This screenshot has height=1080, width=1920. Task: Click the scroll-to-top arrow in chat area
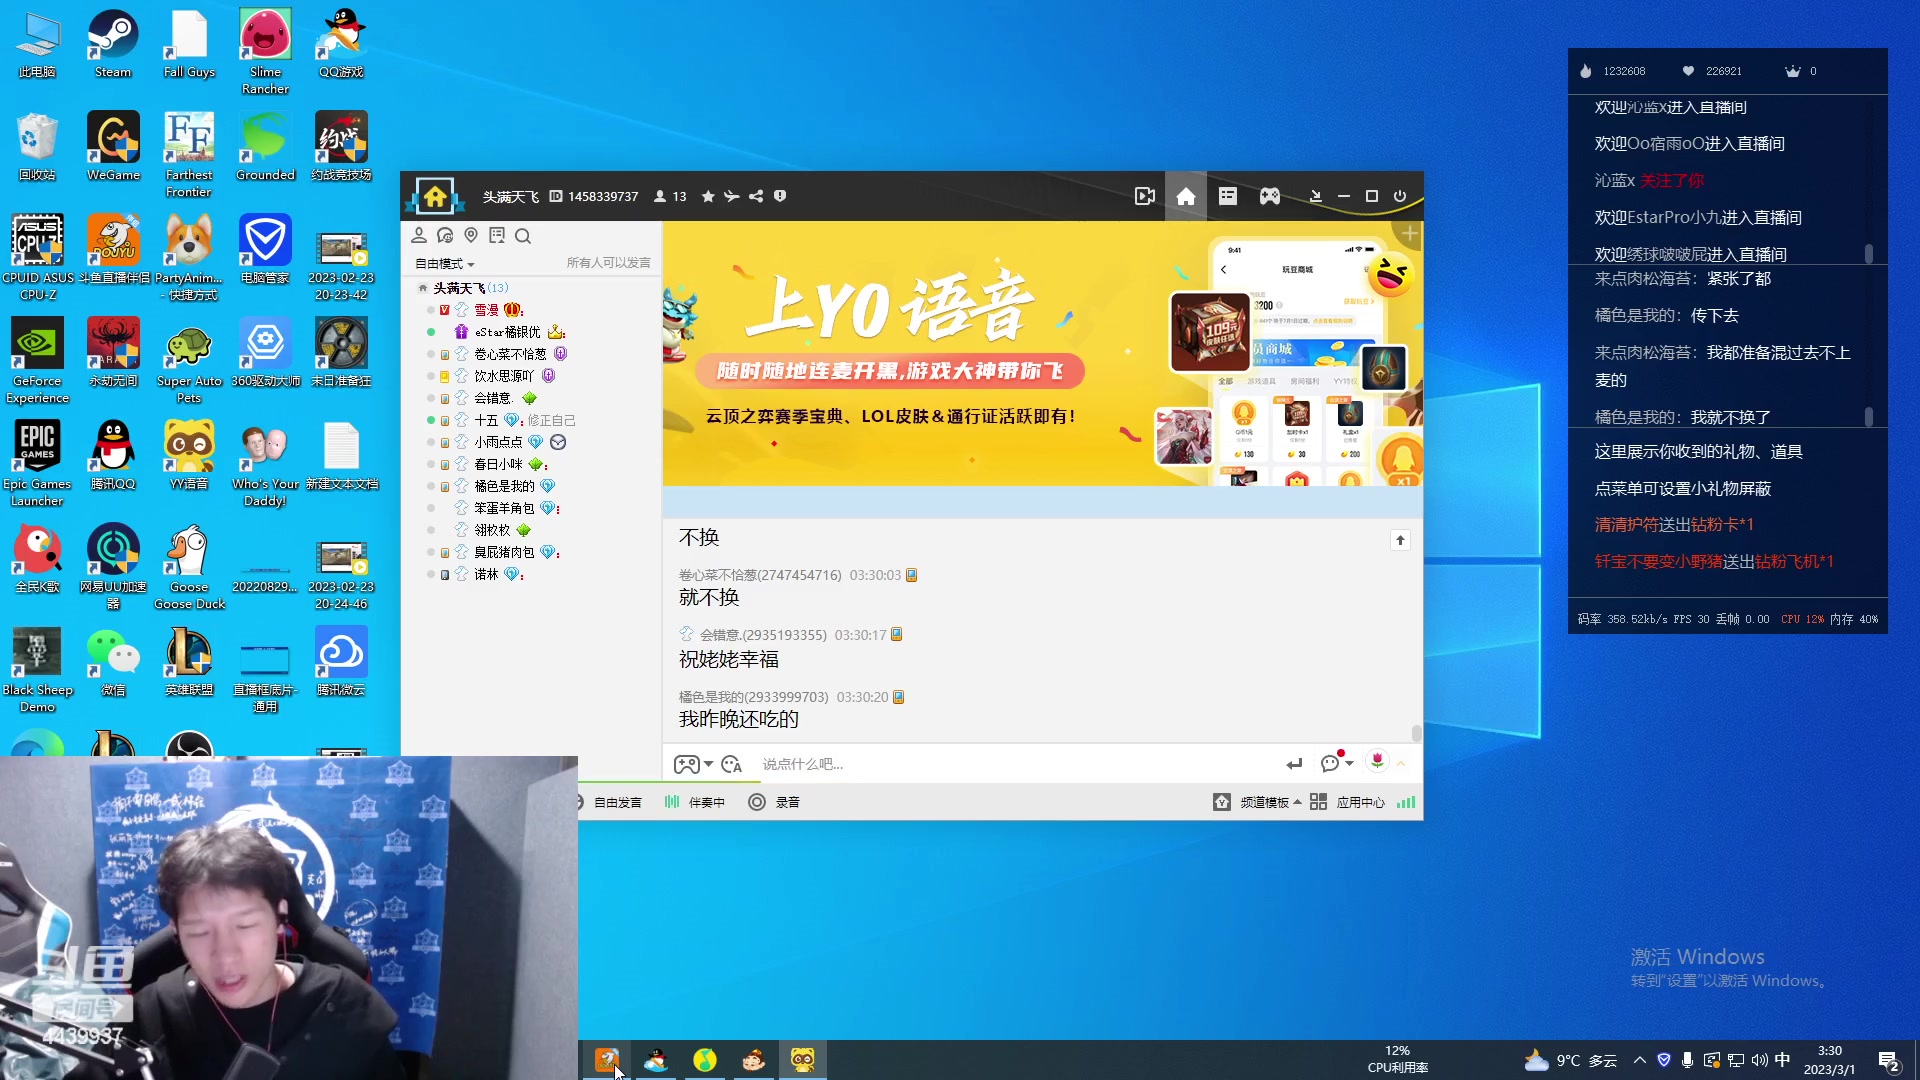(x=1400, y=540)
